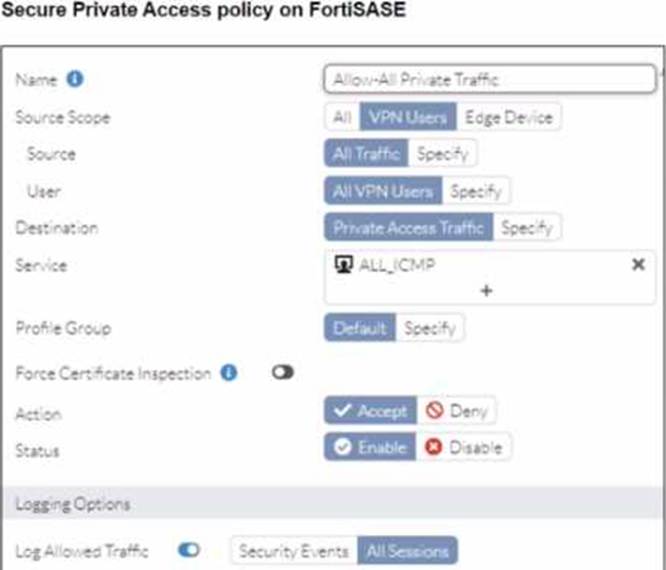The width and height of the screenshot is (666, 570).
Task: Click the info icon next to Name
Action: (x=75, y=80)
